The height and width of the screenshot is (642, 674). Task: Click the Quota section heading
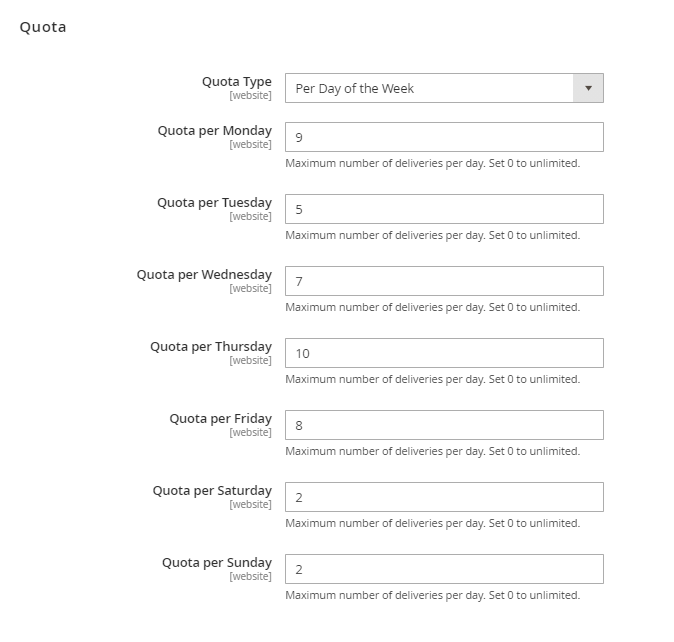(43, 27)
